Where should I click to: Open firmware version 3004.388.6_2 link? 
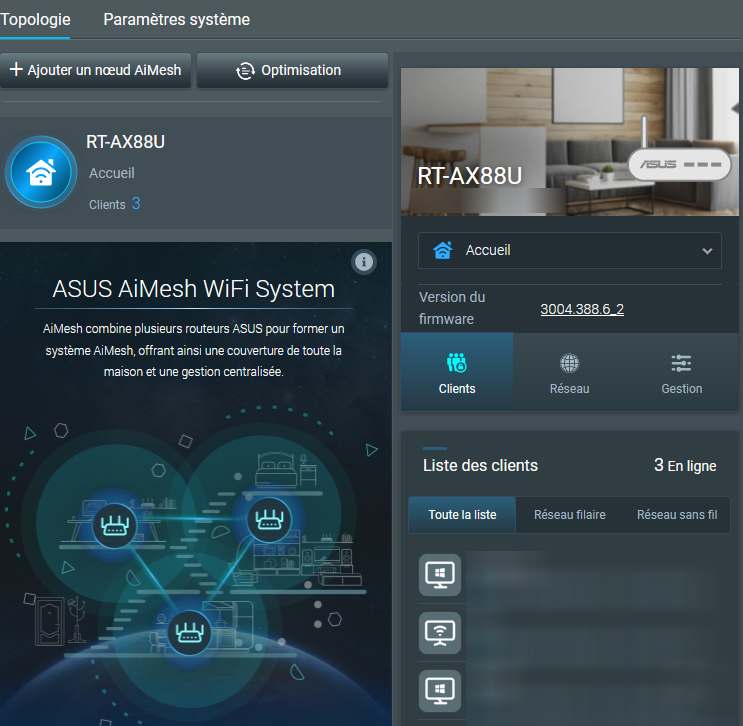pos(582,309)
